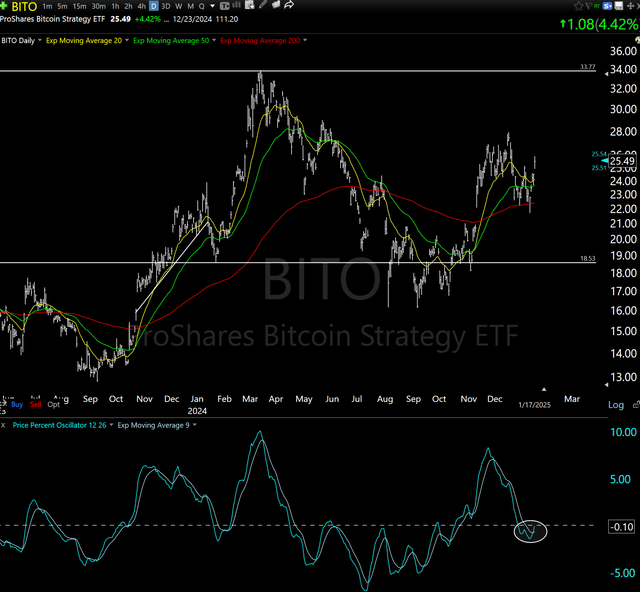Click the 25.54 cyan price tag

coord(599,154)
